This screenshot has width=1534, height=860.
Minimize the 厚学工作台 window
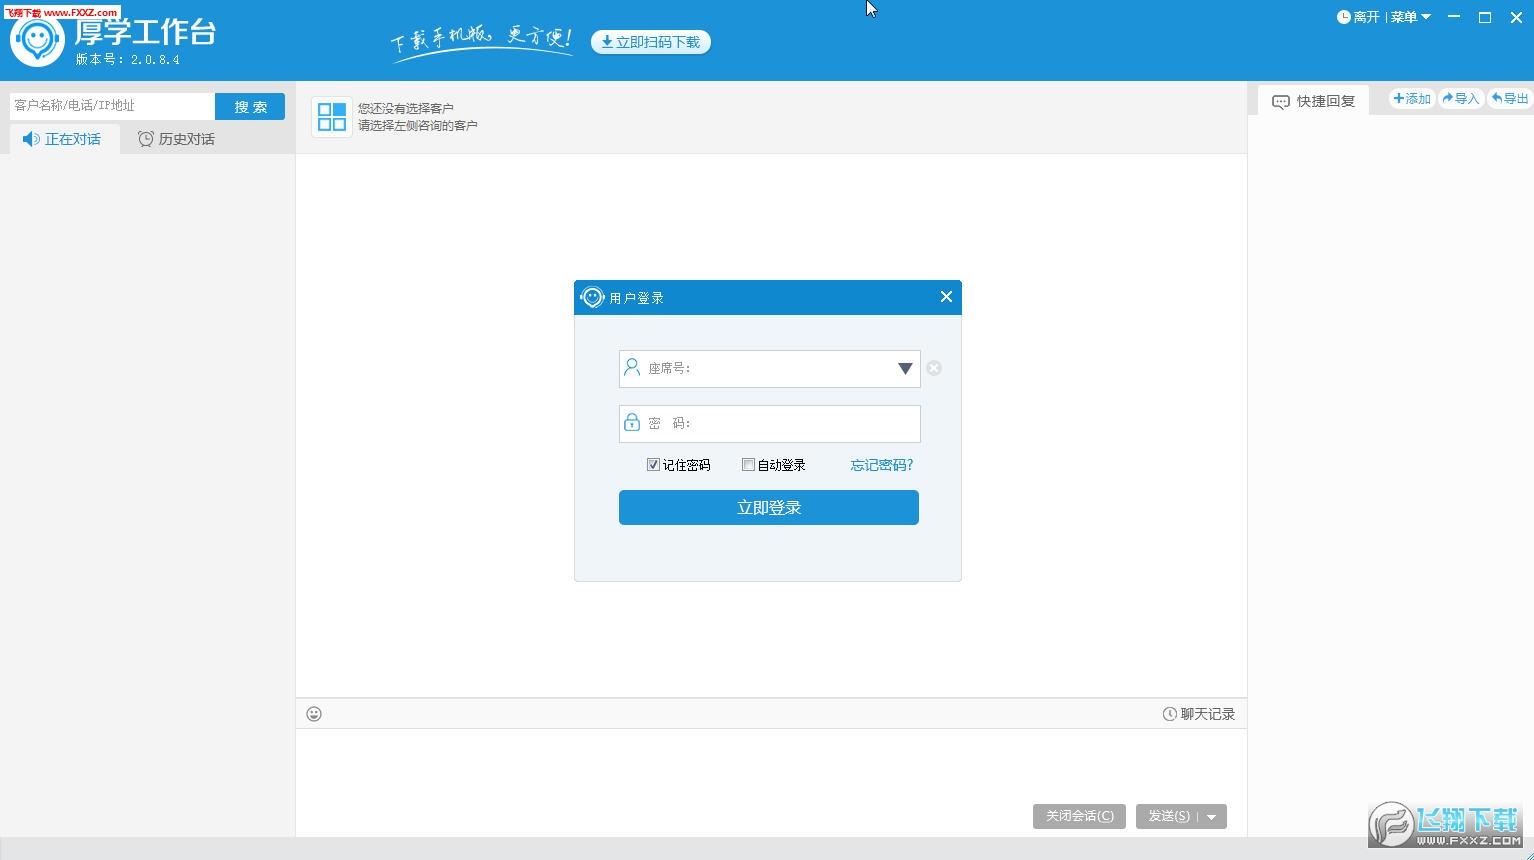(1454, 17)
